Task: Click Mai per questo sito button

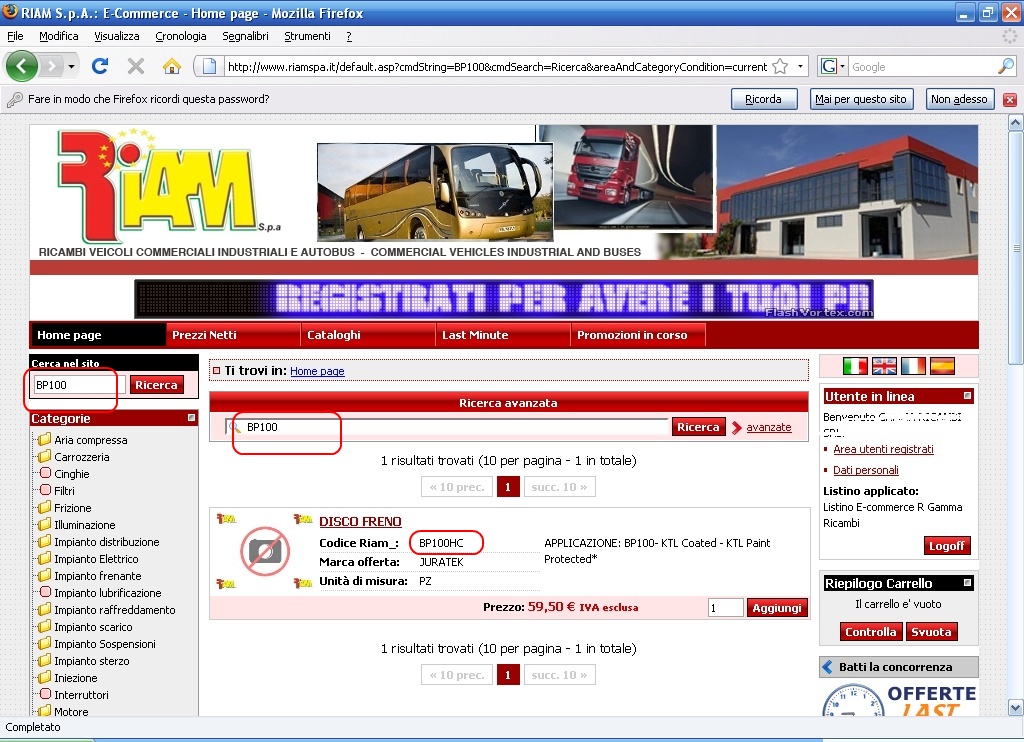Action: tap(861, 99)
